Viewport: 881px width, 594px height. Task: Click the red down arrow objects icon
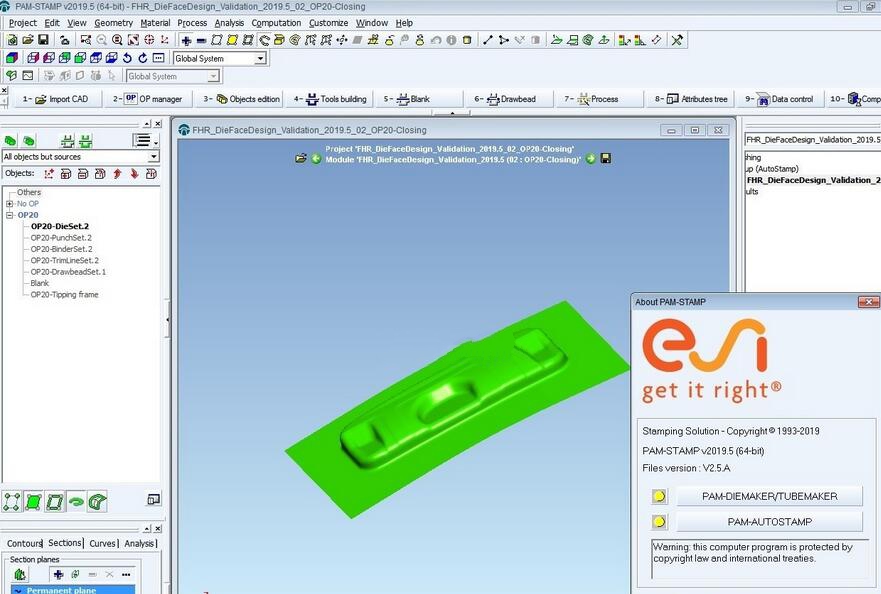(134, 174)
